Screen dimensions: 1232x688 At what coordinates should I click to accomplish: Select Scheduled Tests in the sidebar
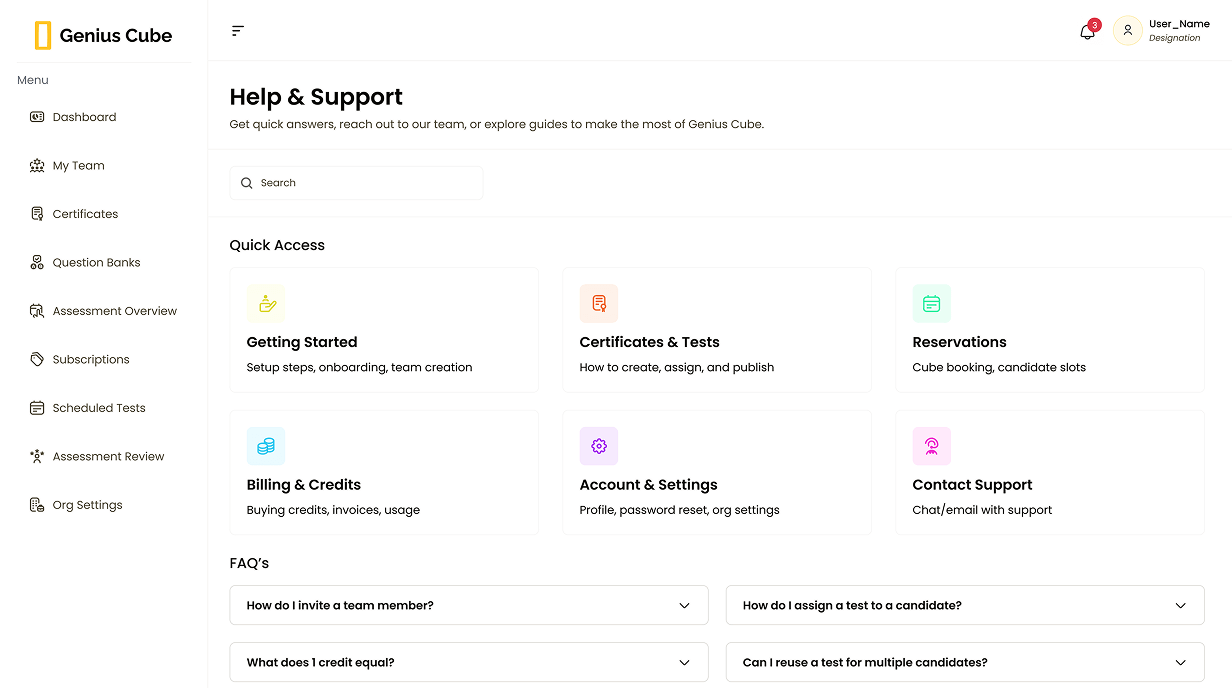(99, 408)
